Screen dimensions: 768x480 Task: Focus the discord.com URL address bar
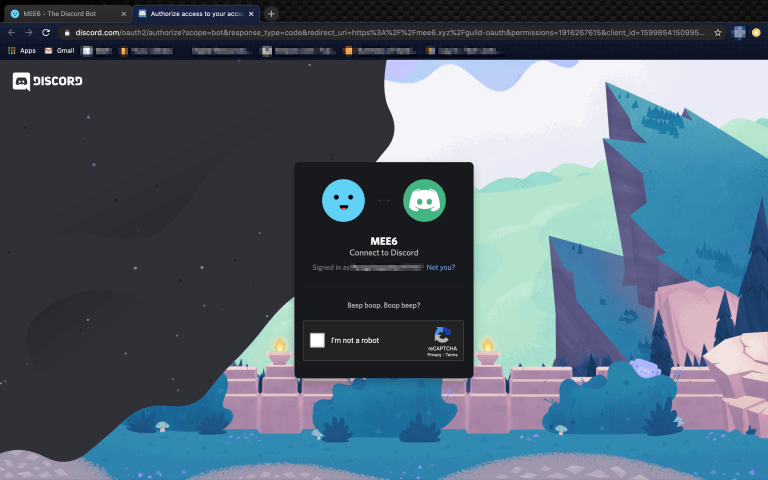389,33
